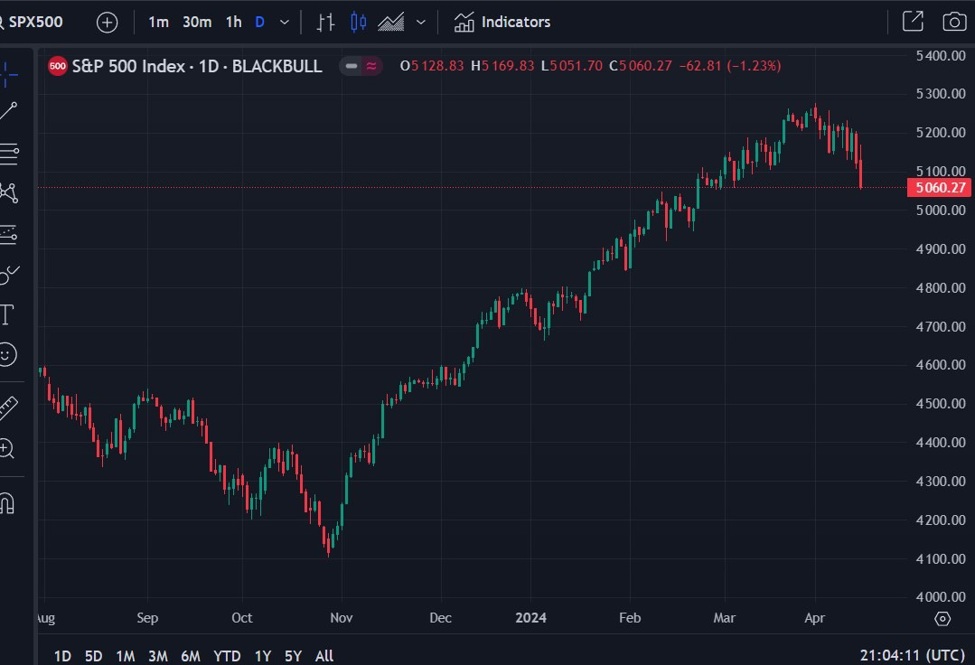
Task: Click the compare plus button
Action: 107,21
